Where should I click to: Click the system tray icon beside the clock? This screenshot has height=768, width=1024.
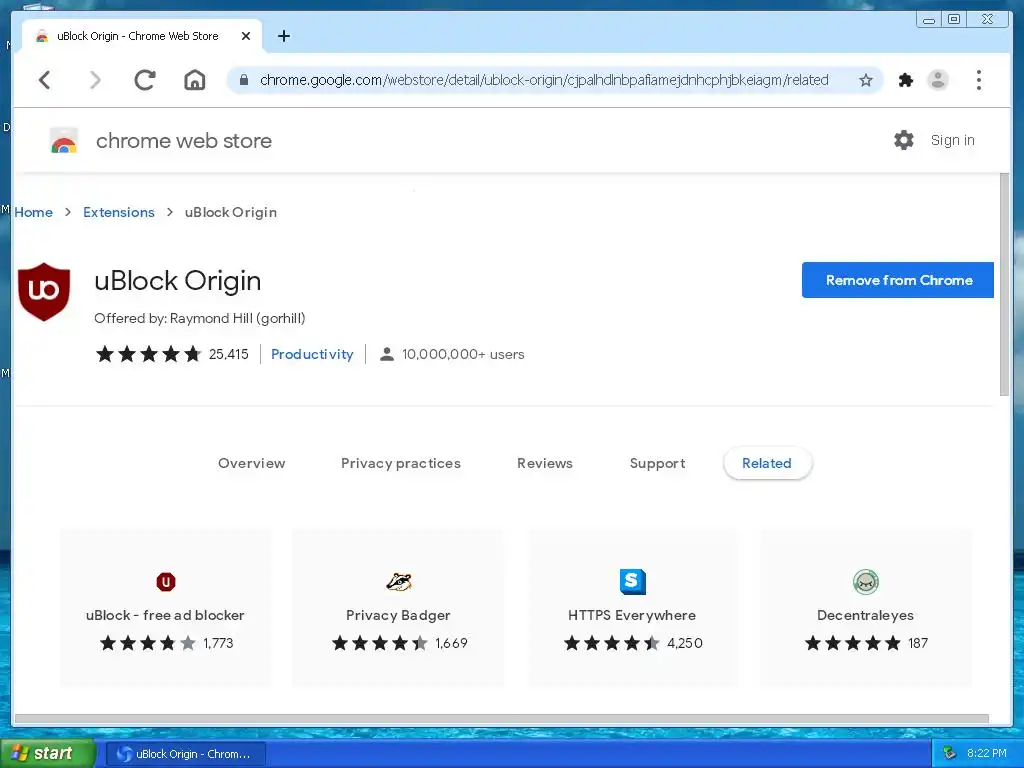pos(950,753)
